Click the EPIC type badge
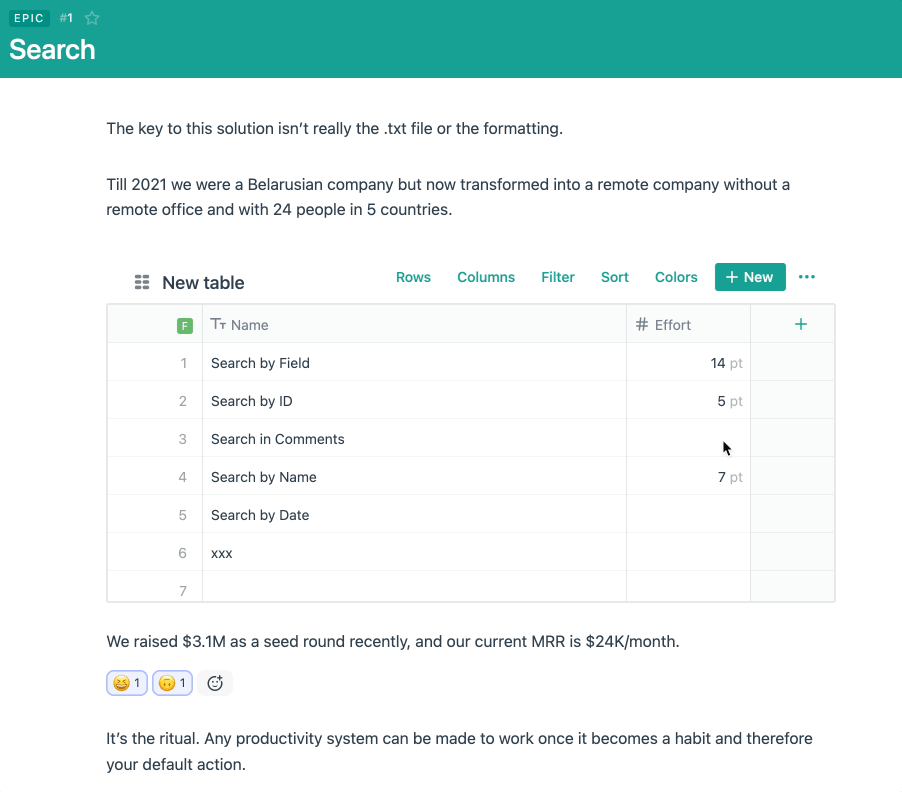Viewport: 902px width, 792px height. coord(28,18)
